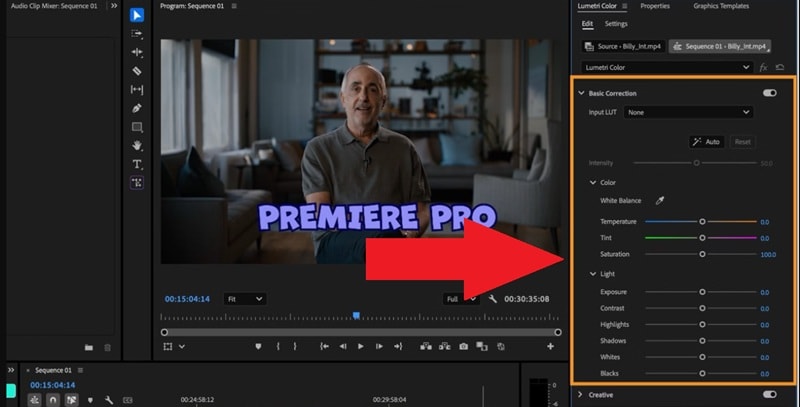Step forward one frame
Viewport: 800px width, 407px height.
379,346
